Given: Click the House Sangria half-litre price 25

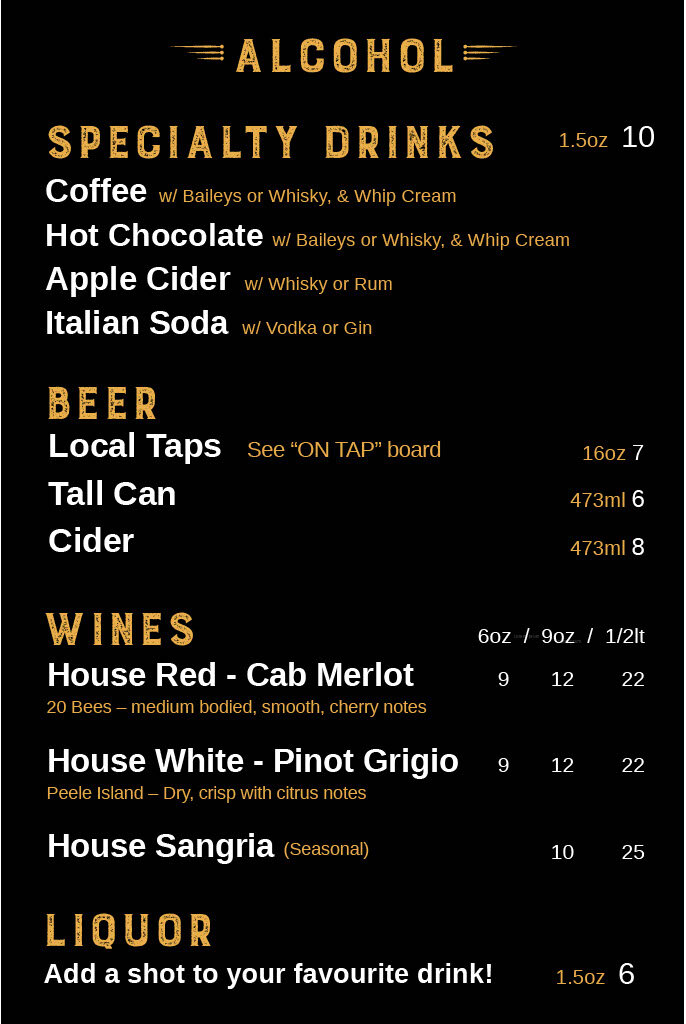Looking at the screenshot, I should 632,852.
